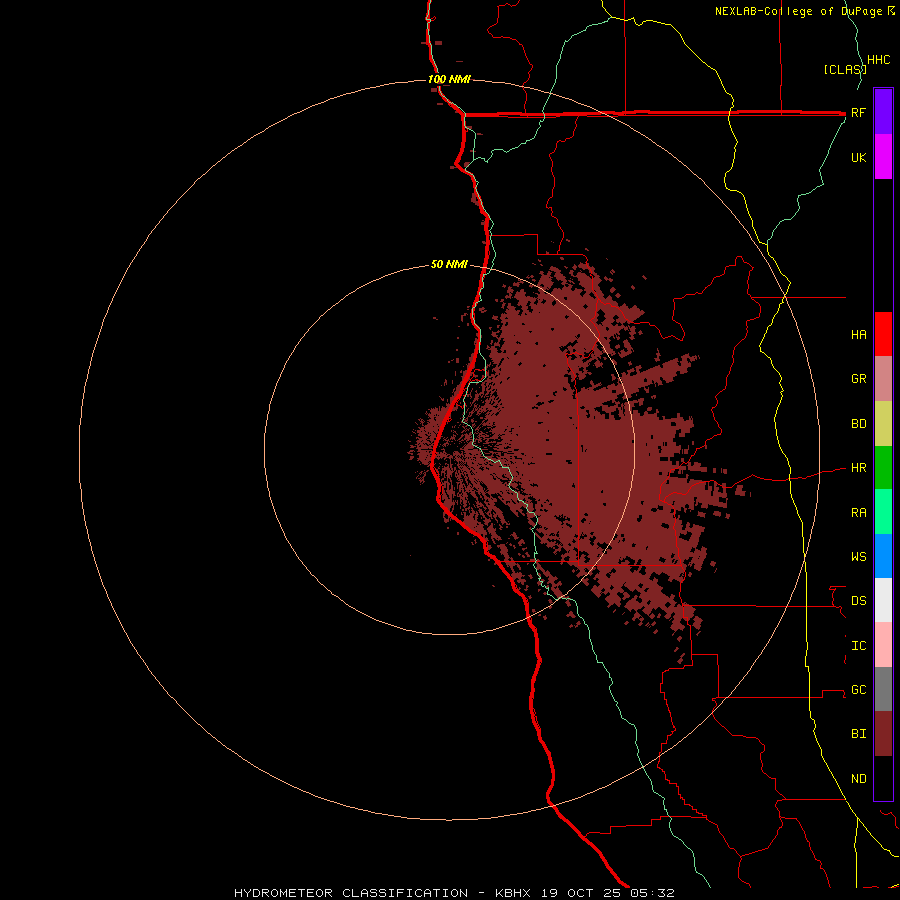Click the black ND legend swatch

(x=883, y=778)
